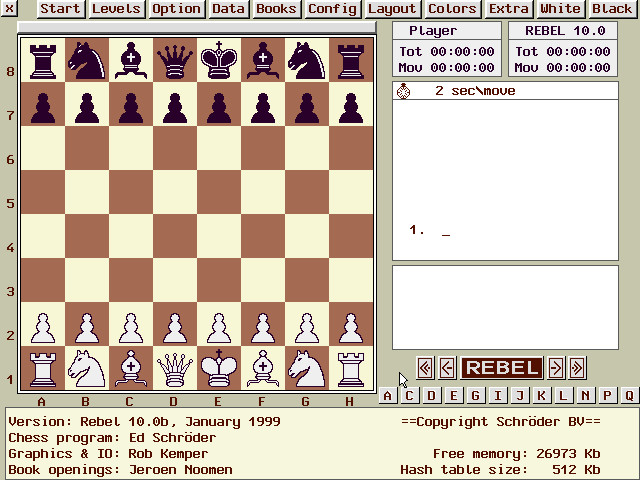Click the Player clock panel

pyautogui.click(x=447, y=49)
